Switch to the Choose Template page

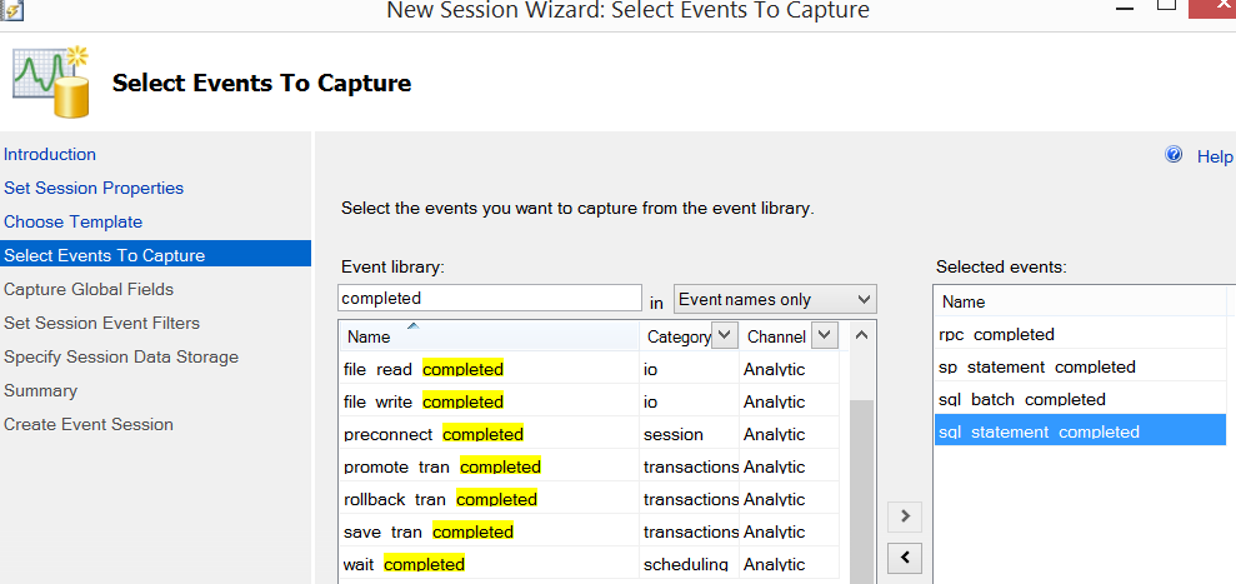73,222
